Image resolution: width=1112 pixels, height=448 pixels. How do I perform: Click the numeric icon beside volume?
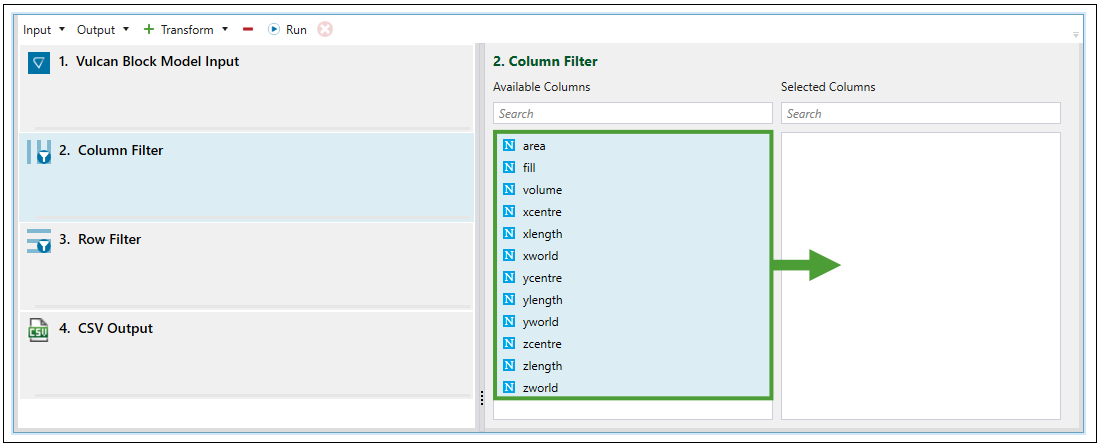[509, 190]
